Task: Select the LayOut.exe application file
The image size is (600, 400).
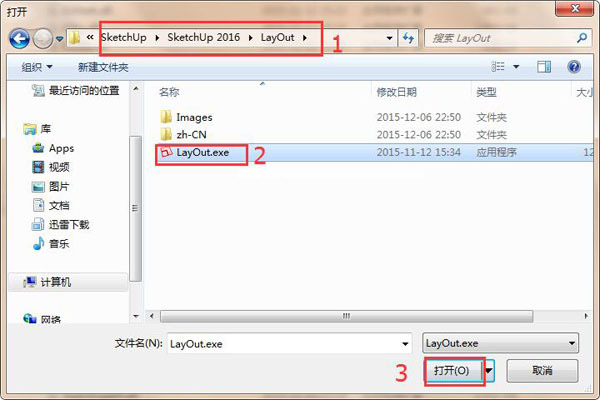Action: (x=202, y=152)
